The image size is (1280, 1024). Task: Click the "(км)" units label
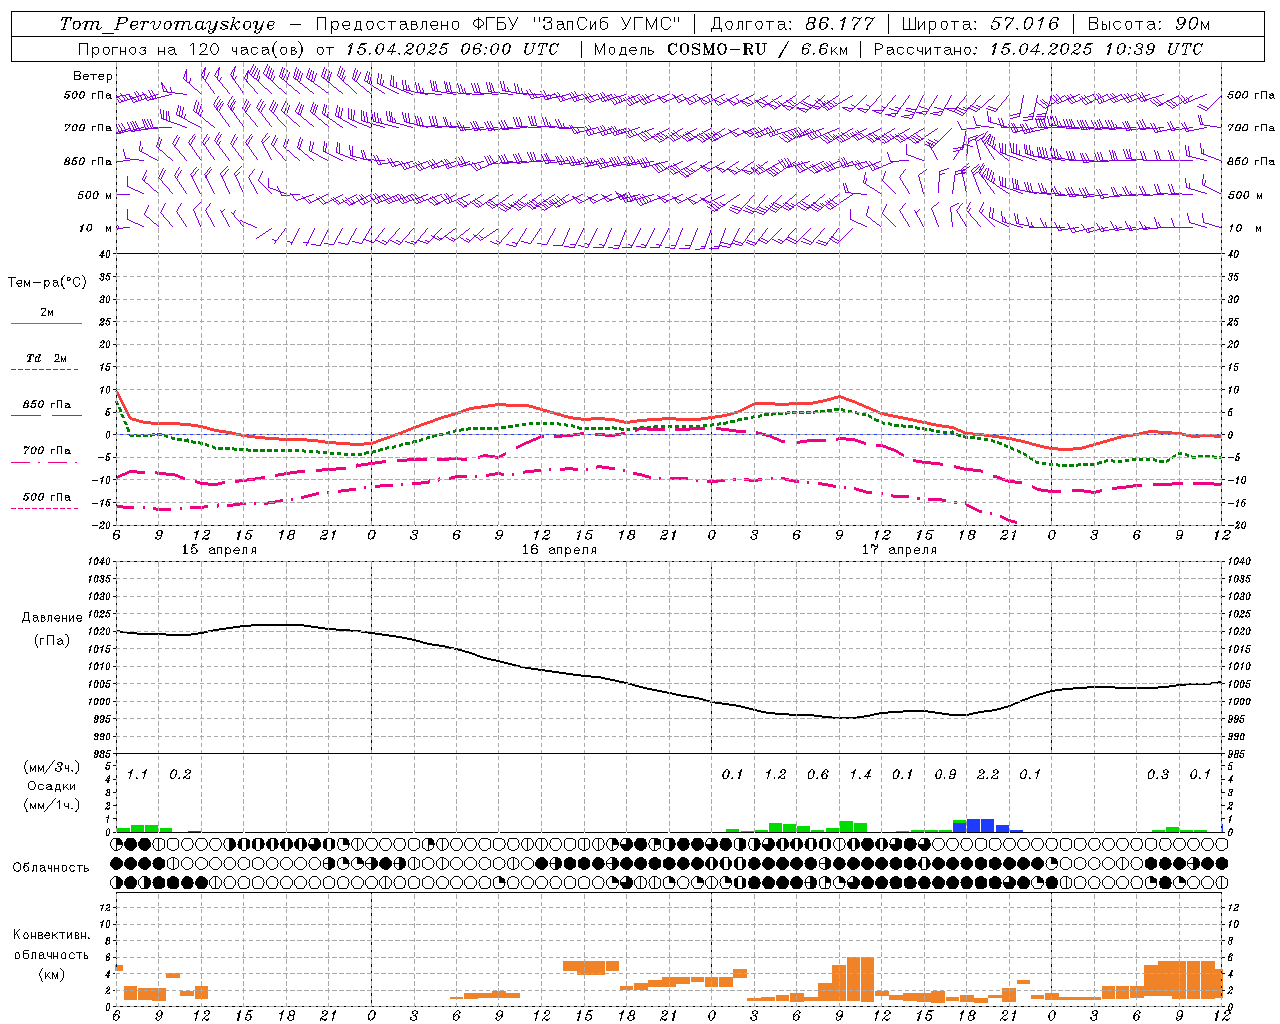52,973
